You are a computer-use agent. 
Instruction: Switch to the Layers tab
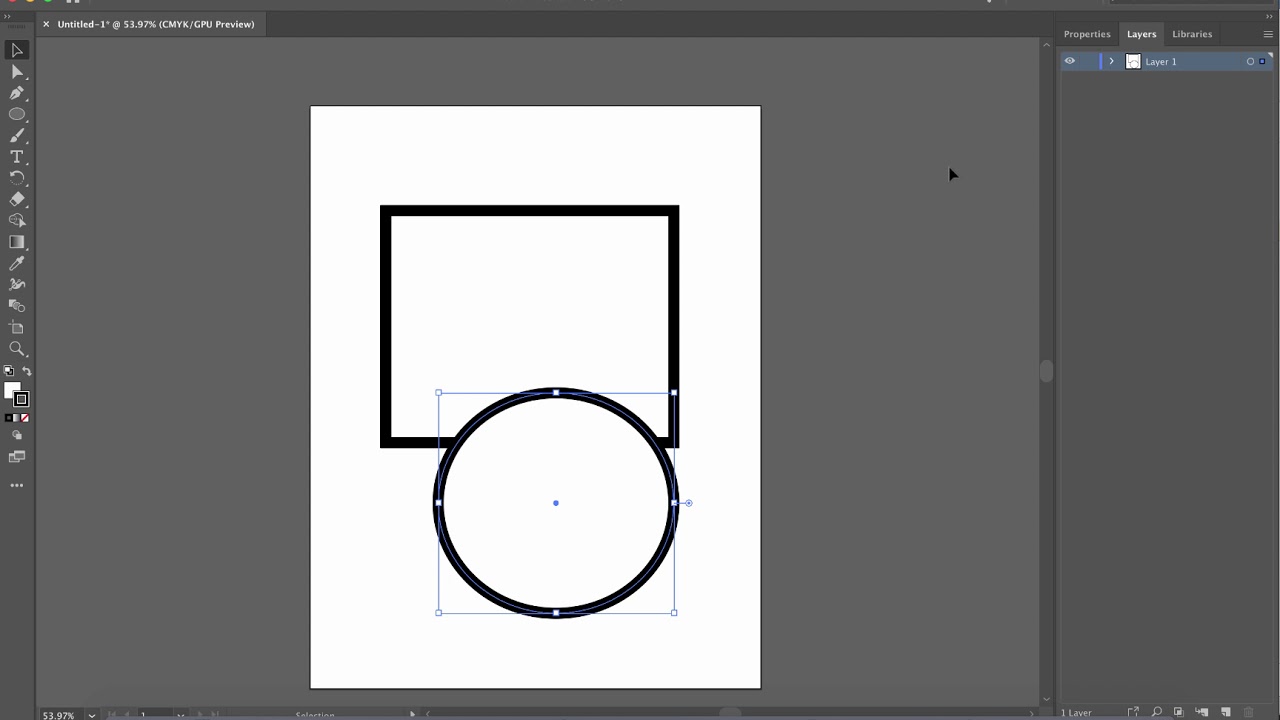[x=1141, y=34]
